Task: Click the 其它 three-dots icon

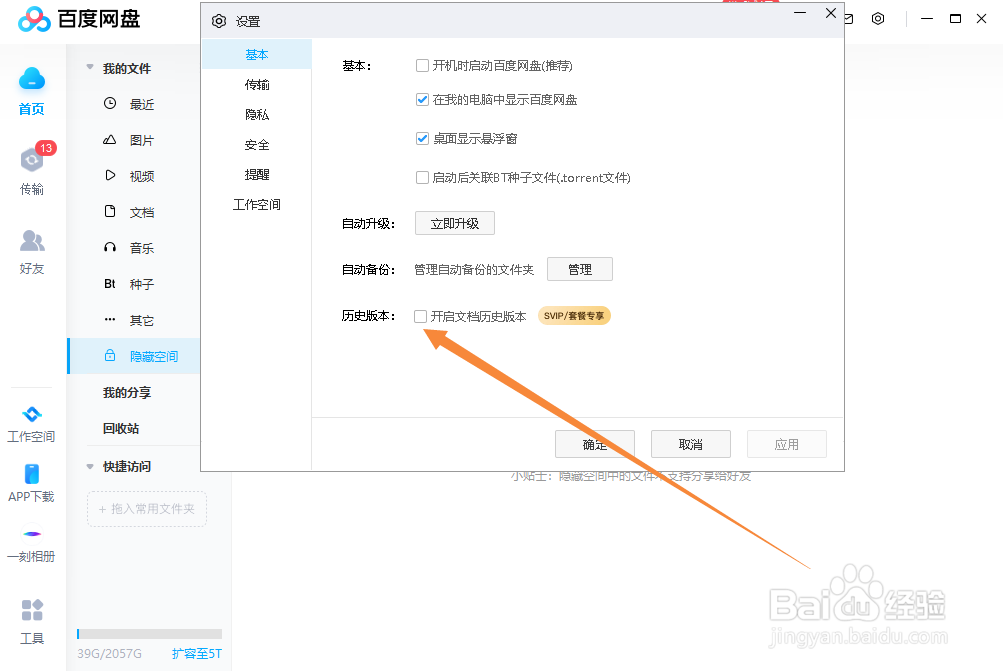Action: point(110,319)
